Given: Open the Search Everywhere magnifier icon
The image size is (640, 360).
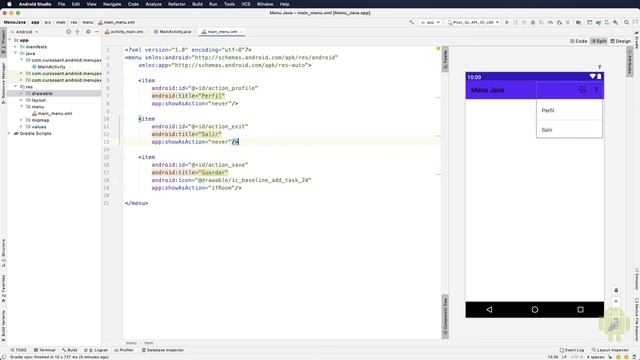Looking at the screenshot, I should tap(627, 22).
